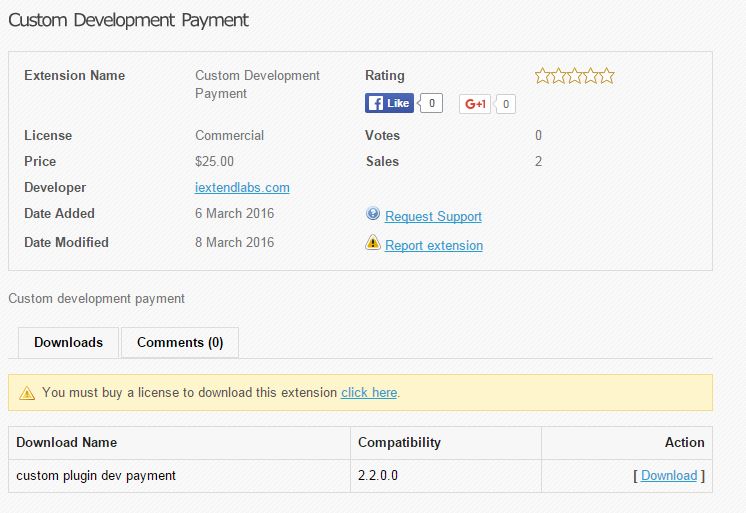Switch to the Downloads tab
Image resolution: width=746 pixels, height=513 pixels.
pyautogui.click(x=69, y=343)
